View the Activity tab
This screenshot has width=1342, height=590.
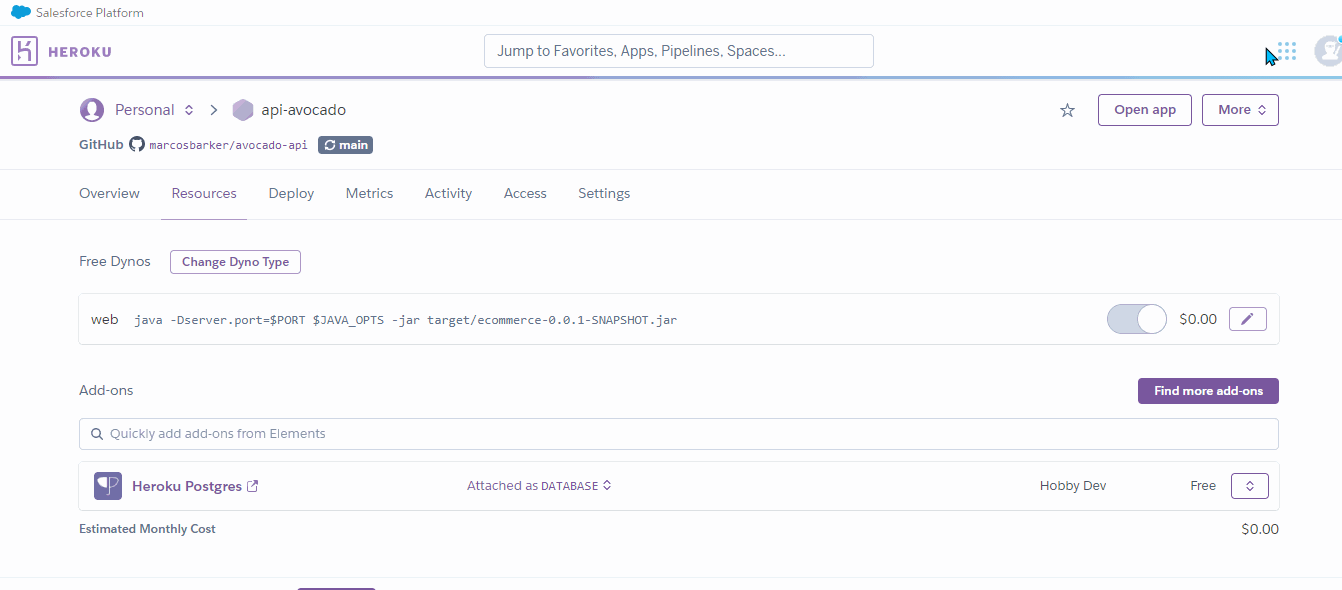(x=448, y=194)
